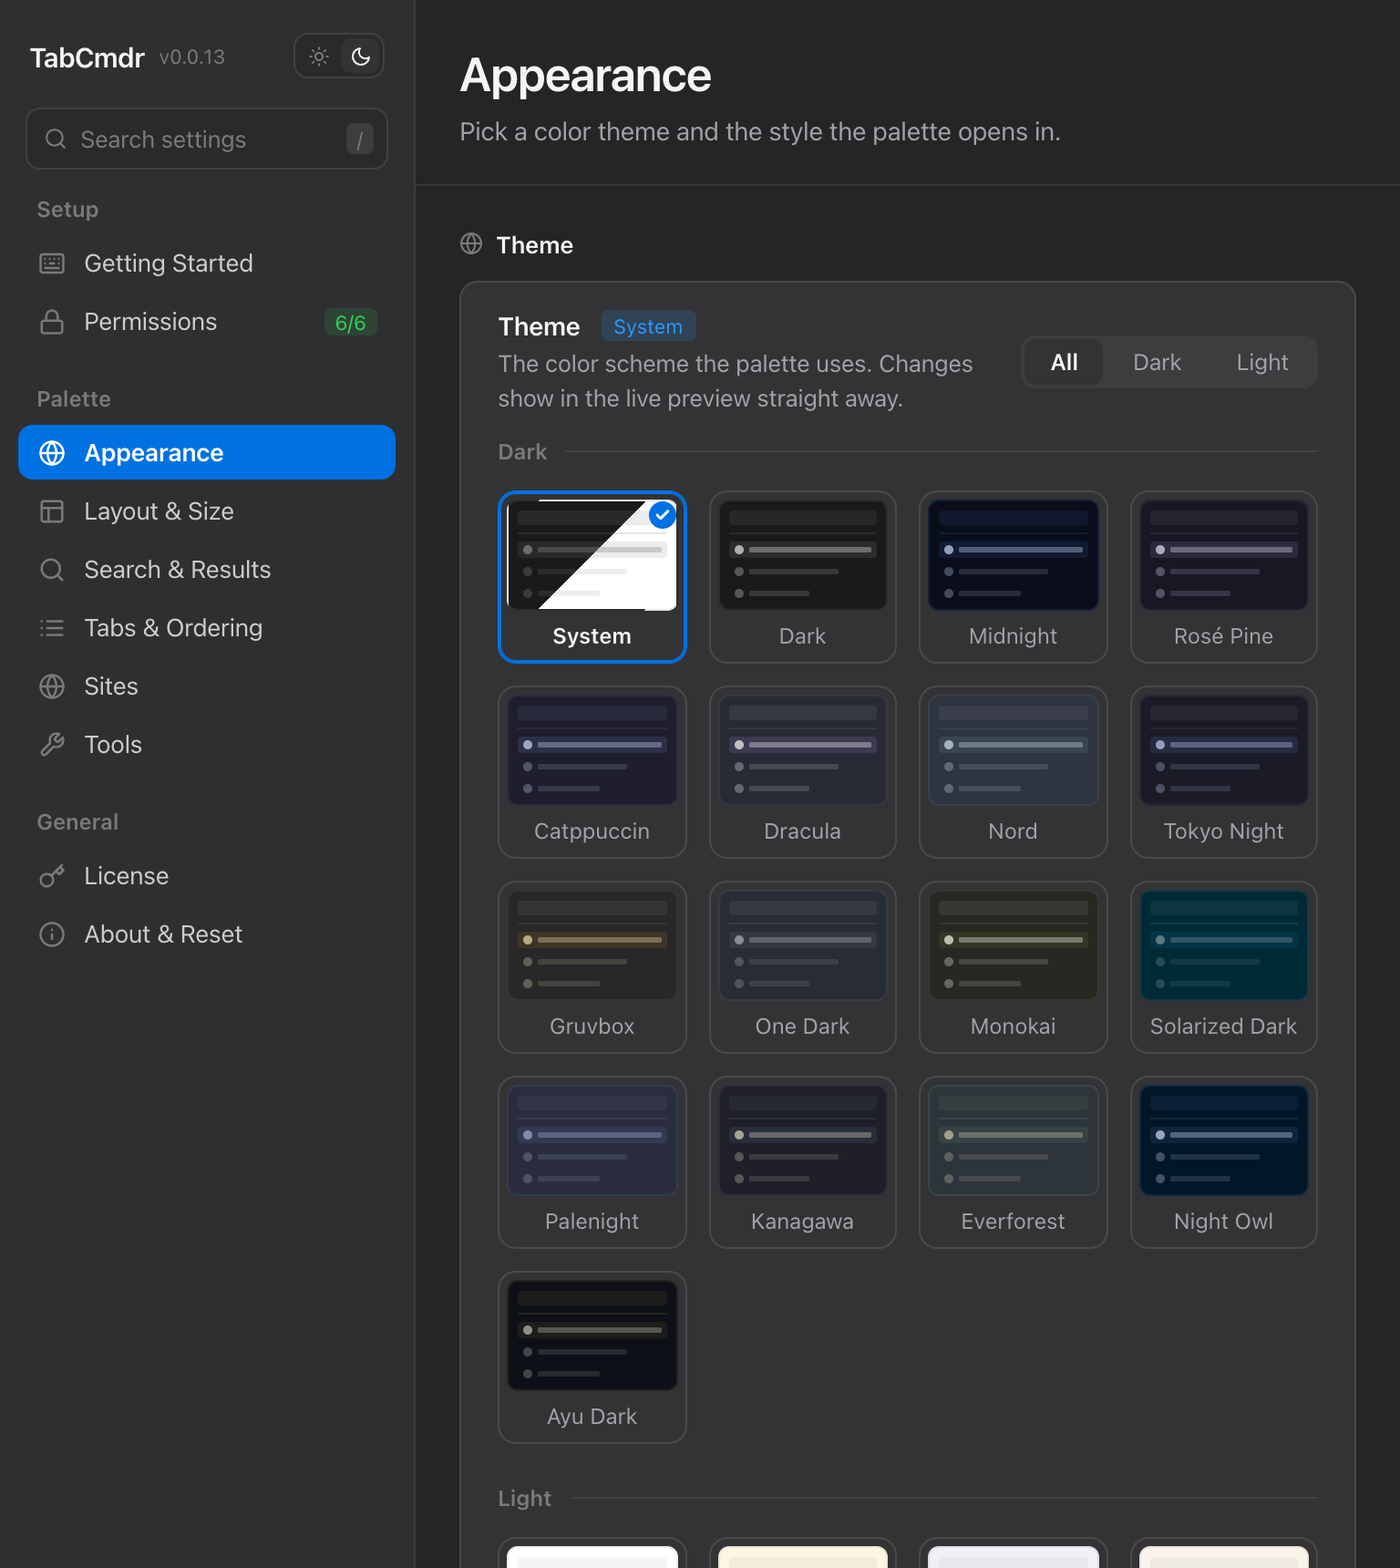This screenshot has width=1400, height=1568.
Task: Click the Appearance globe icon in sidebar
Action: click(x=52, y=453)
